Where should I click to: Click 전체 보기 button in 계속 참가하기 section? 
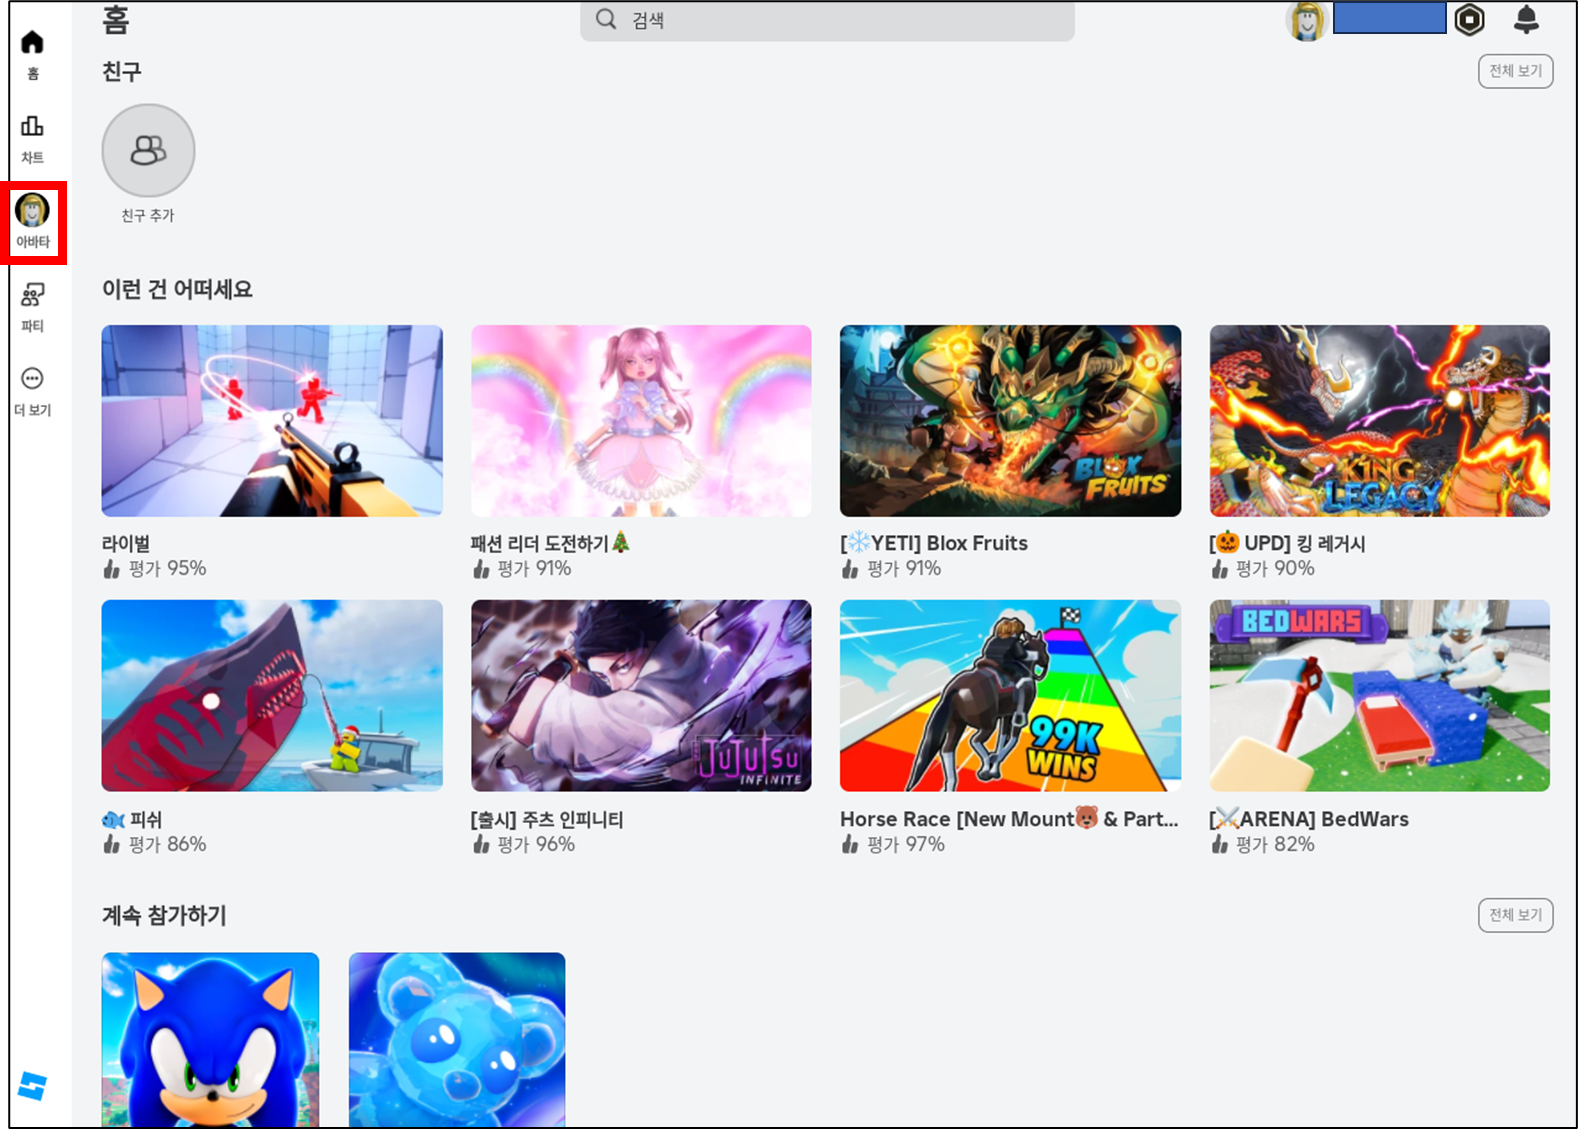1515,915
